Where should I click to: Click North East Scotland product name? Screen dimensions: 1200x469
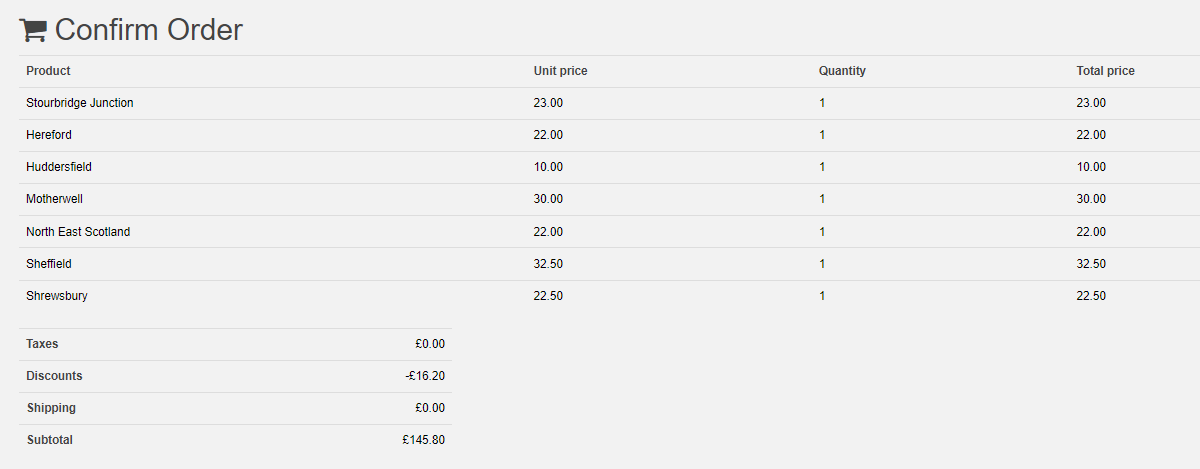click(x=78, y=232)
